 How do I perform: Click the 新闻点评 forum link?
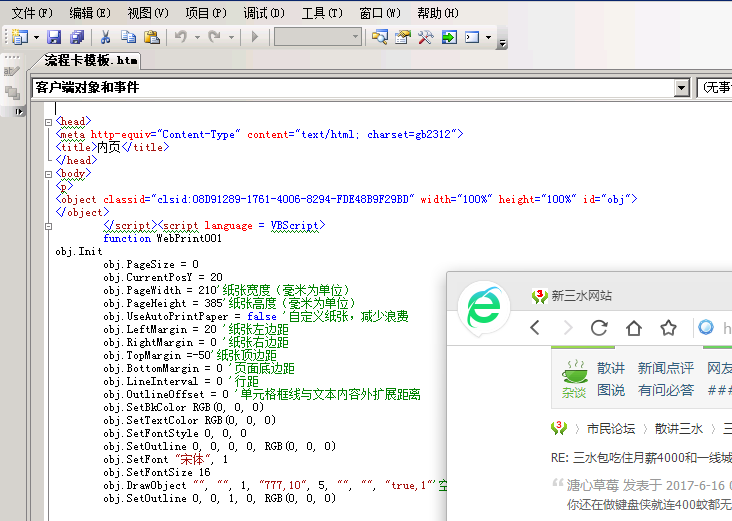665,368
